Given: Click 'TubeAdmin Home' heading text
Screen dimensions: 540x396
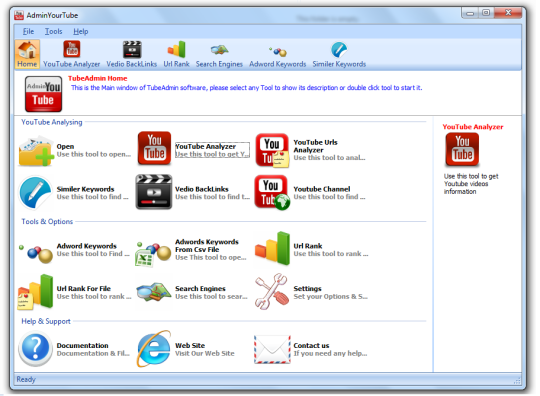Looking at the screenshot, I should click(97, 78).
